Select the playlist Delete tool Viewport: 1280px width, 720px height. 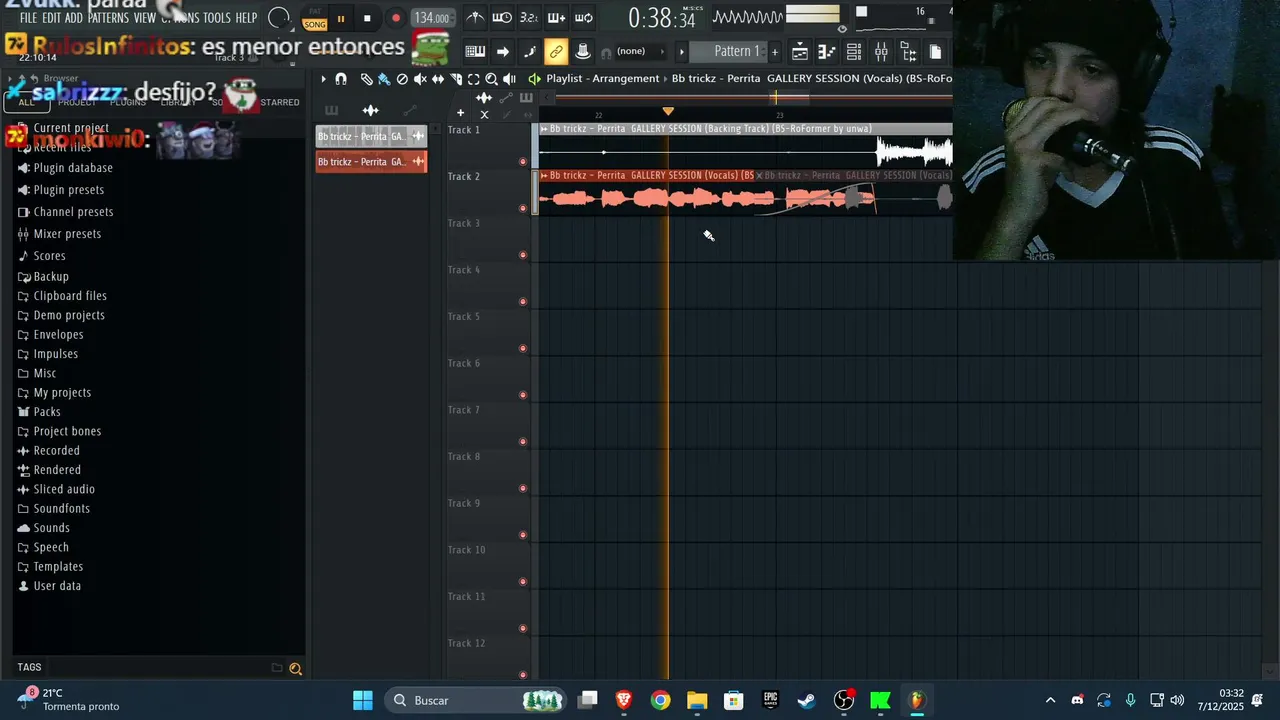click(402, 79)
